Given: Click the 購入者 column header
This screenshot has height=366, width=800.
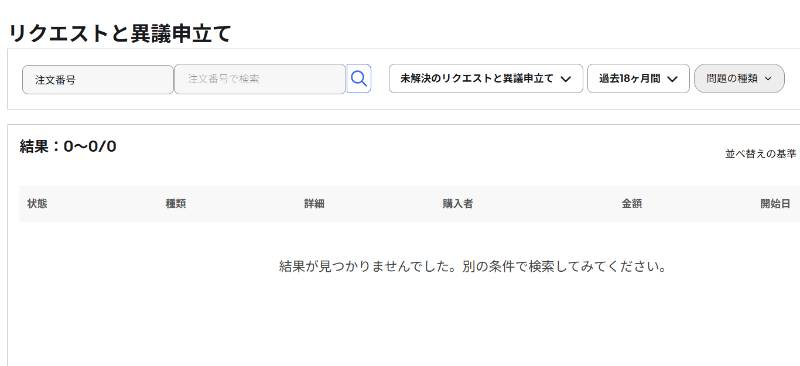Looking at the screenshot, I should (x=458, y=204).
